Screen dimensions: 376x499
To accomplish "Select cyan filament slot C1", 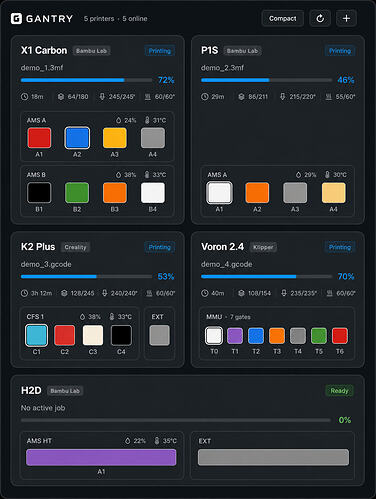I will tap(36, 335).
